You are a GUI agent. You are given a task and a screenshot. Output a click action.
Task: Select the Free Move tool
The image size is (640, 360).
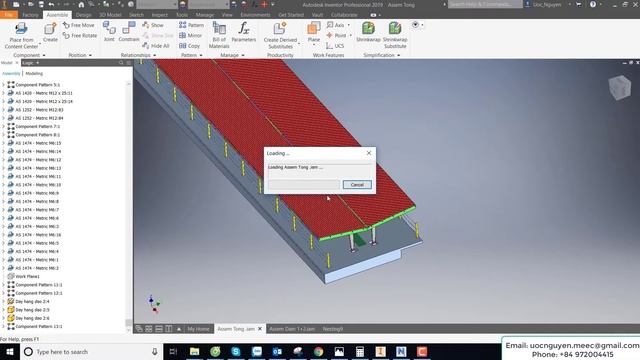(x=79, y=25)
